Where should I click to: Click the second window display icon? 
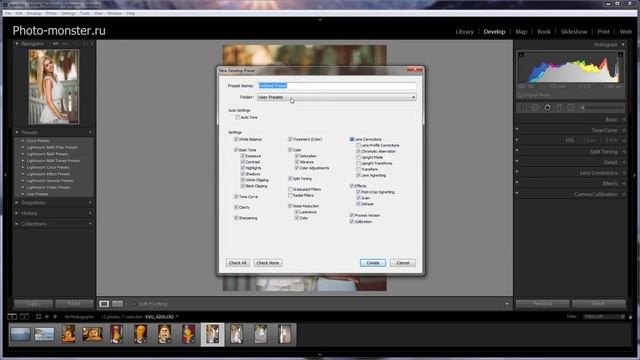[x=24, y=317]
